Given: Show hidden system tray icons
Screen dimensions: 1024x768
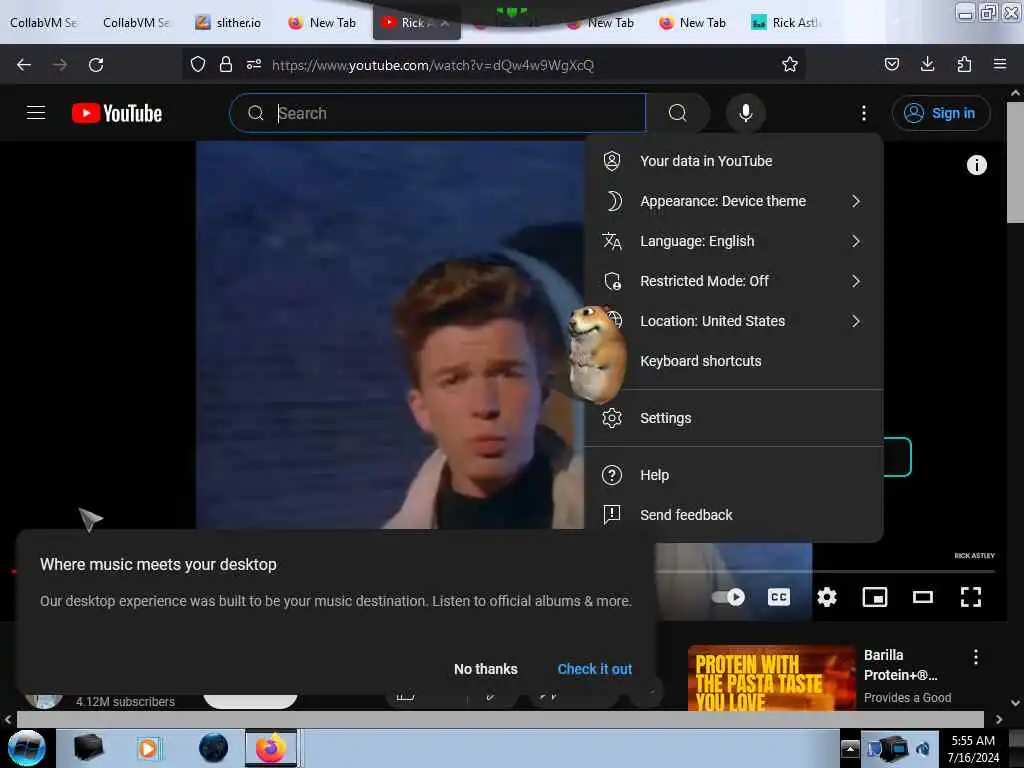Looking at the screenshot, I should pyautogui.click(x=850, y=748).
